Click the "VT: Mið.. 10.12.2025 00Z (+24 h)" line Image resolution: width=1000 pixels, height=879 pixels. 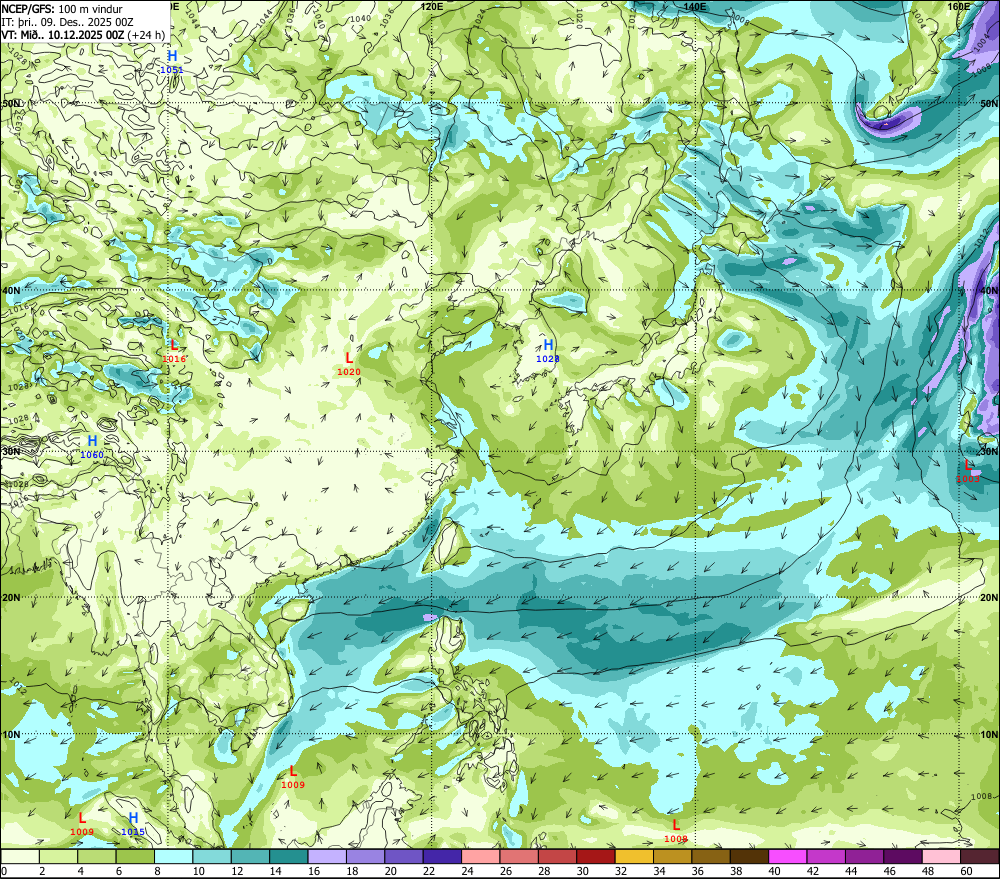click(x=83, y=35)
